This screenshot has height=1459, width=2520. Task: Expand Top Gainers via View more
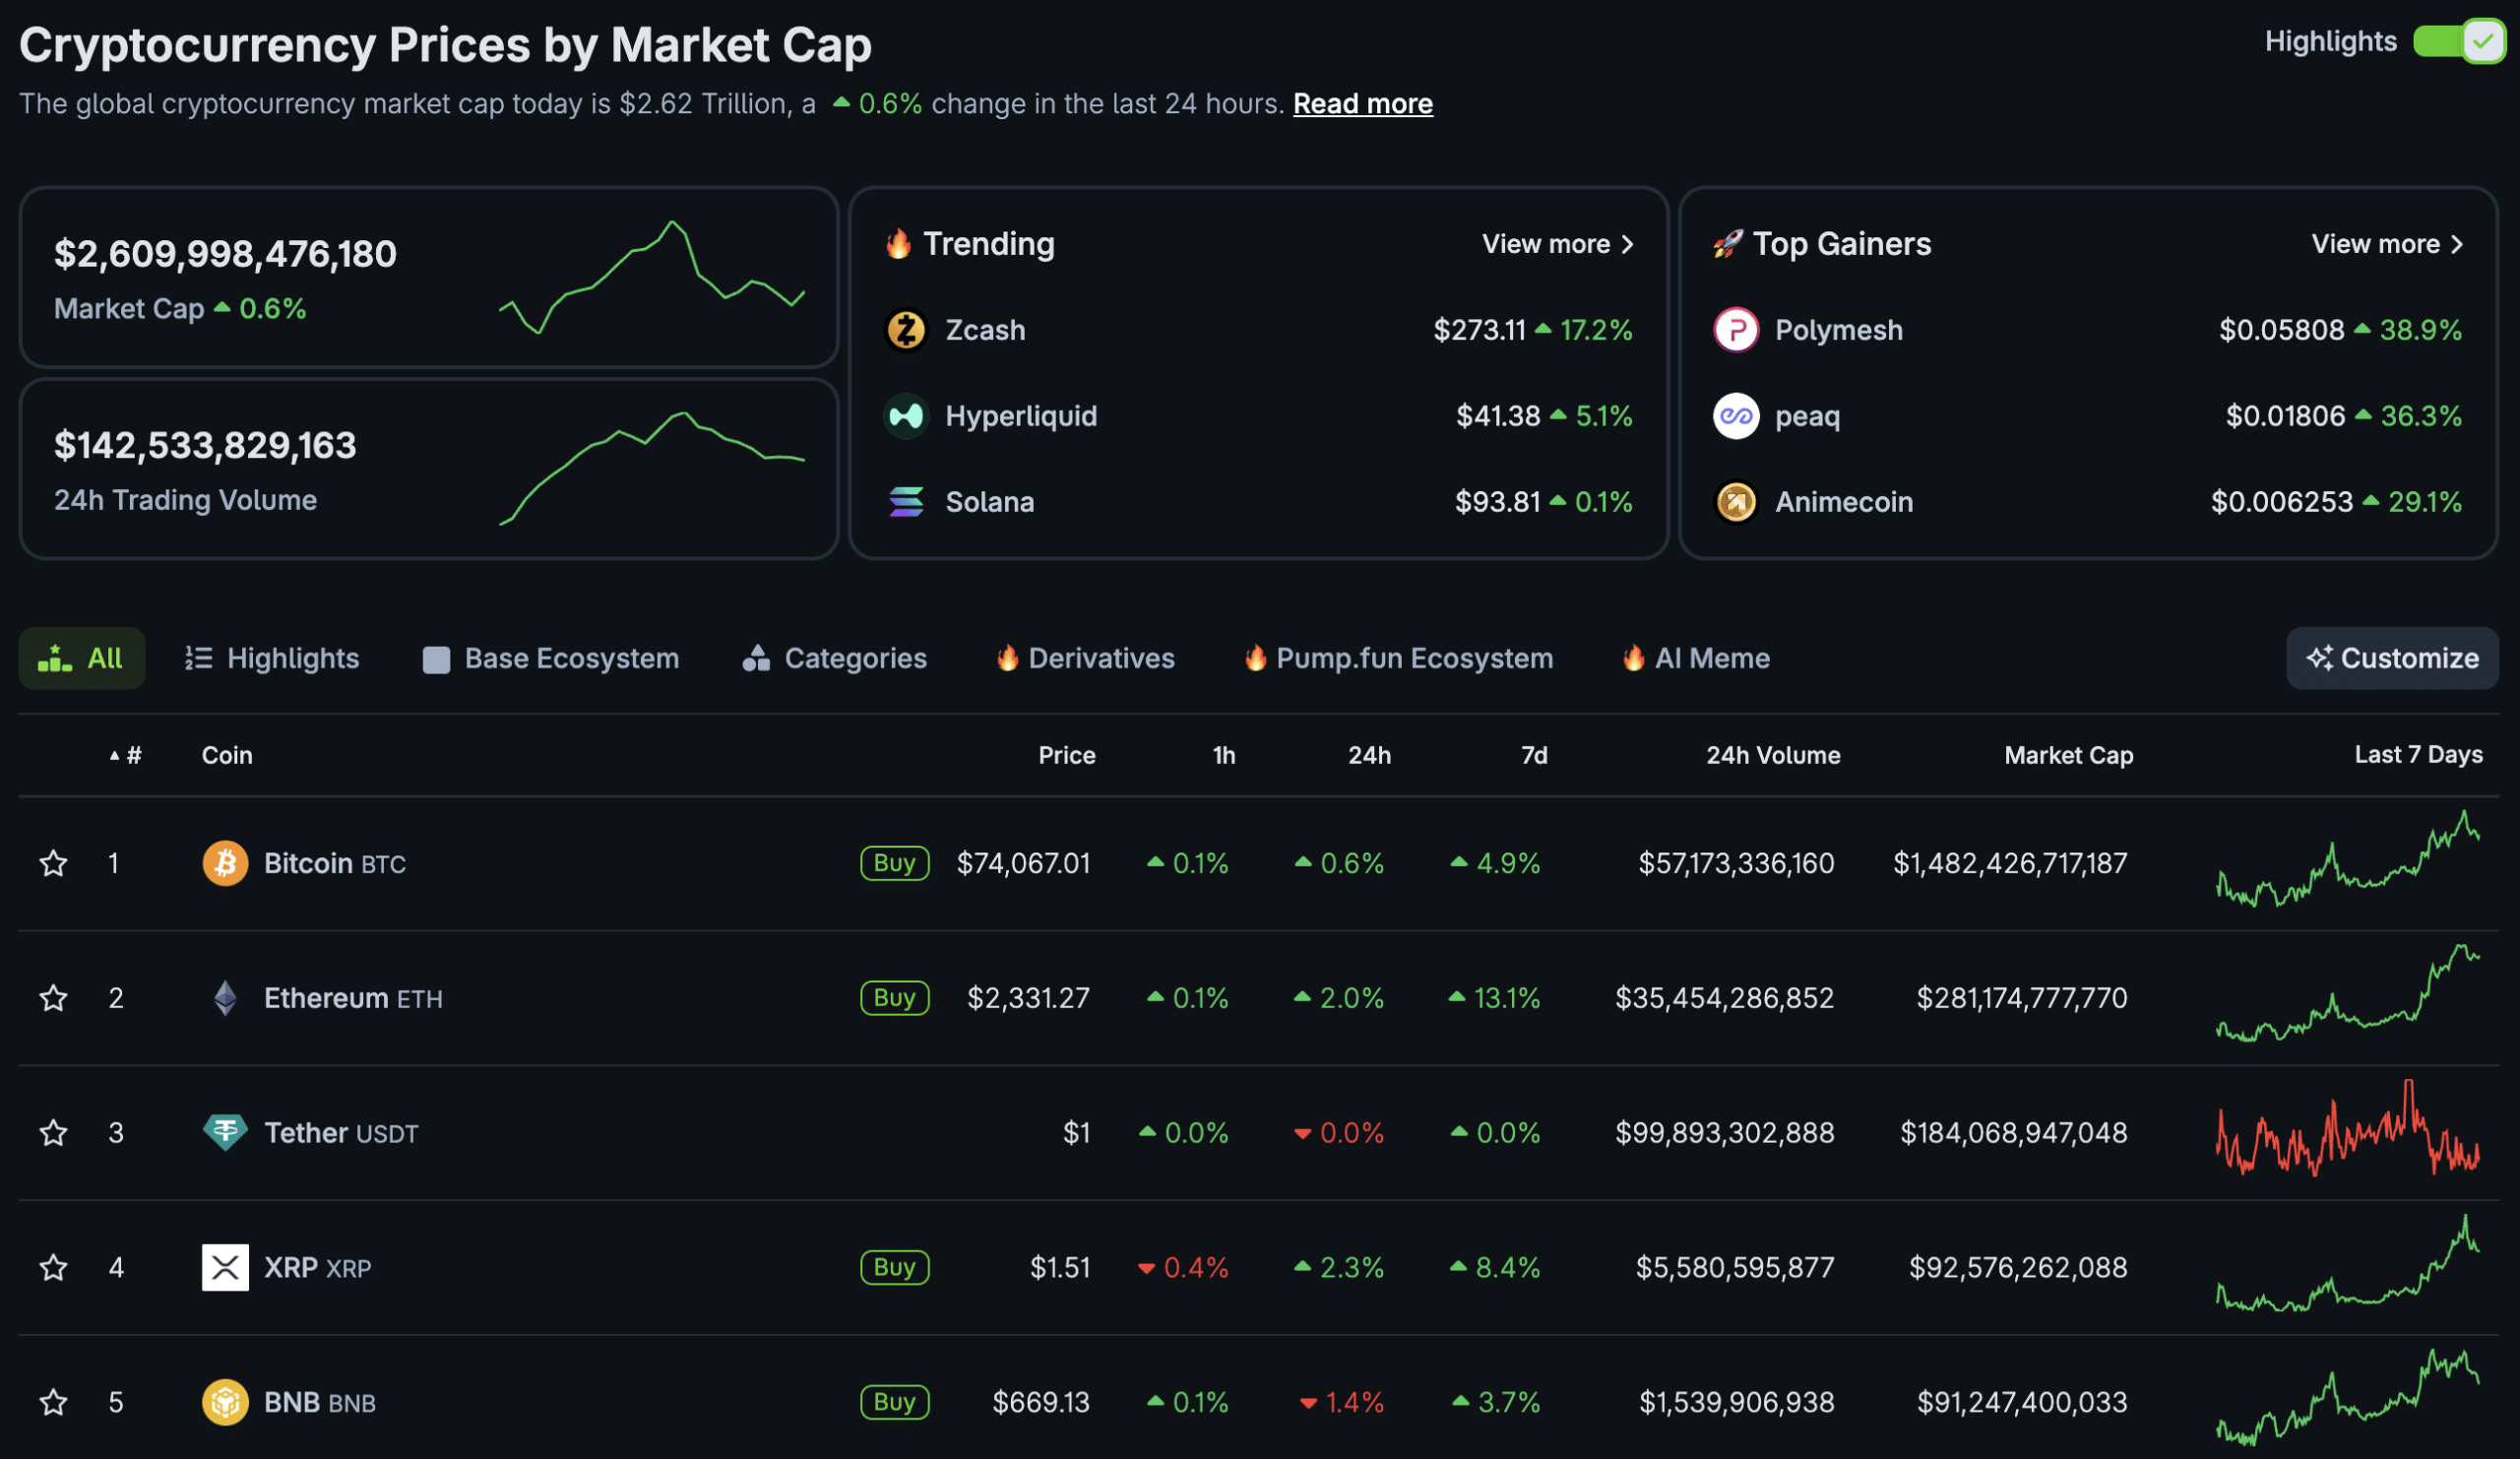[x=2387, y=244]
